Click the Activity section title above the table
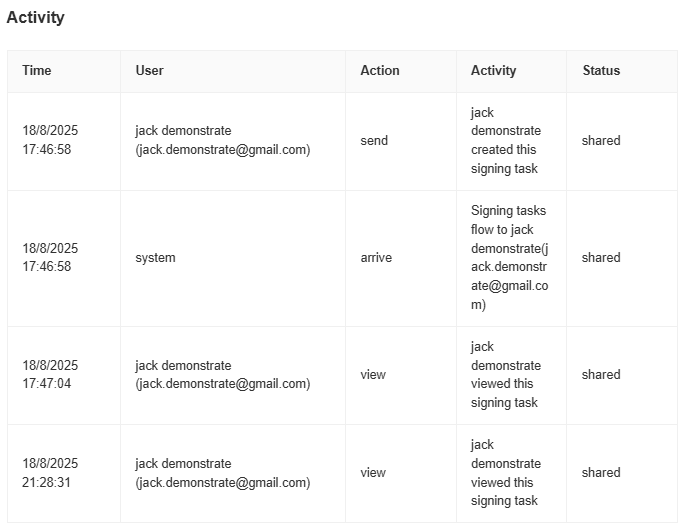 [35, 17]
